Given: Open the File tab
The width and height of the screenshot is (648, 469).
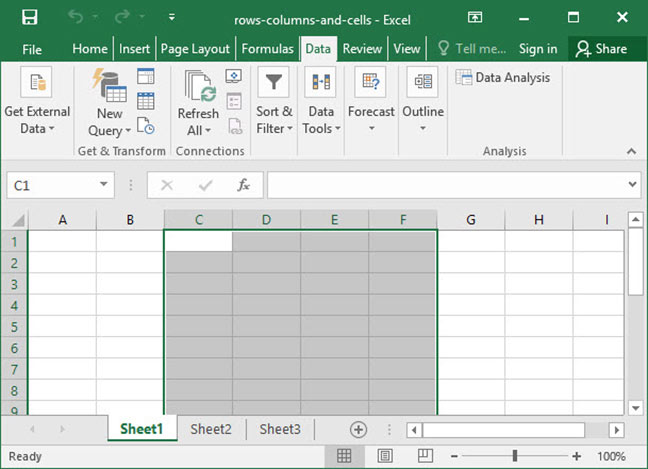Looking at the screenshot, I should (32, 49).
